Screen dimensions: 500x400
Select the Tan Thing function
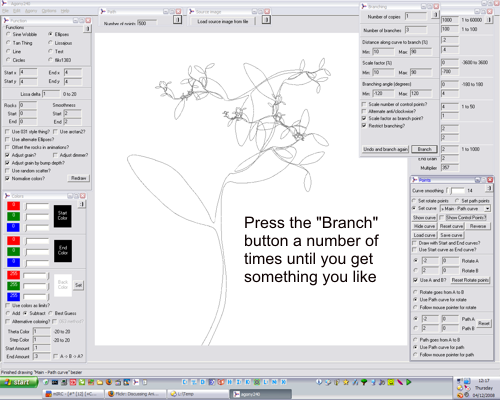coord(19,43)
